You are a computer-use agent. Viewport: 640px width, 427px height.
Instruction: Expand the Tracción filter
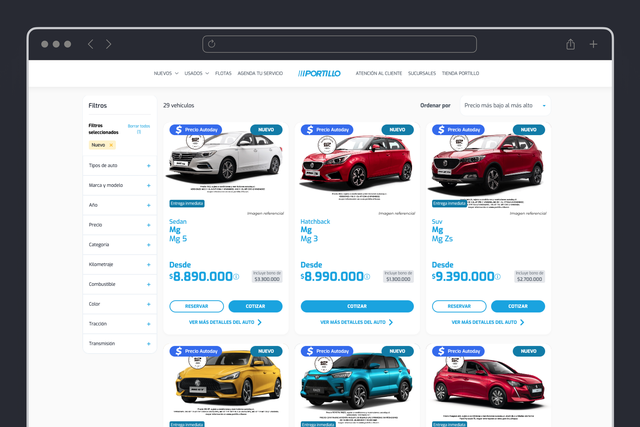120,324
